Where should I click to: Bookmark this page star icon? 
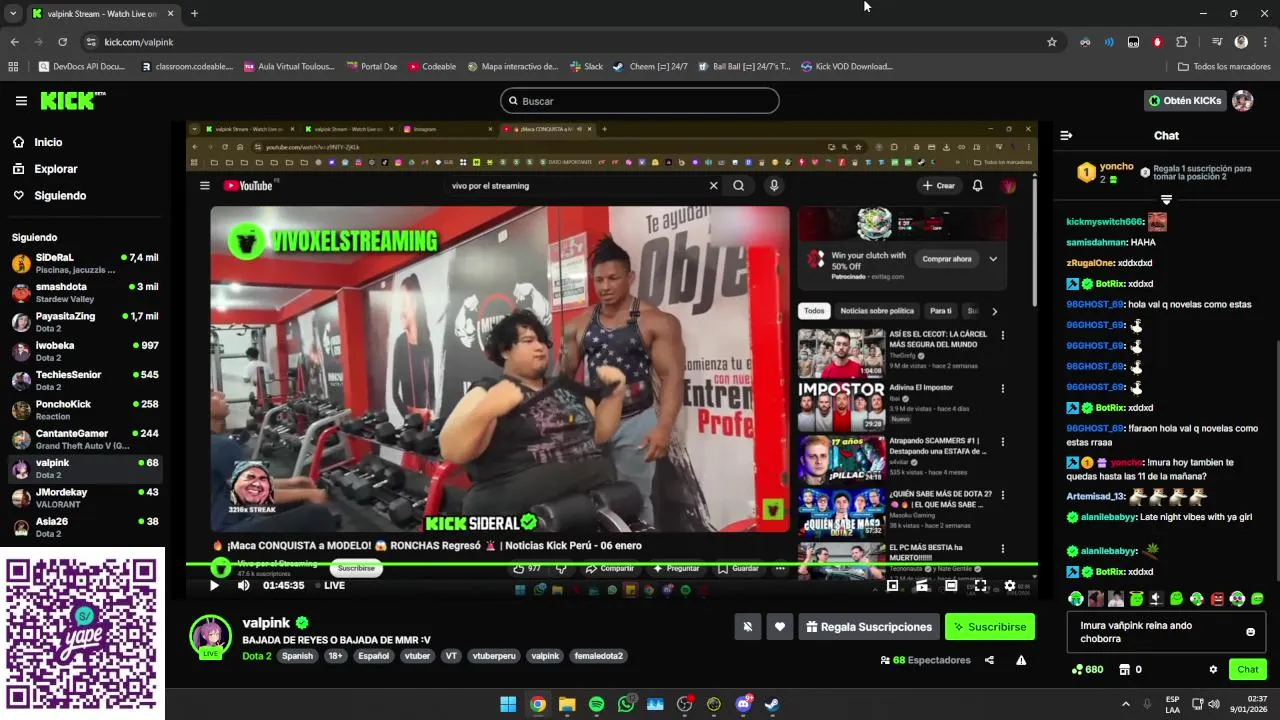coord(1052,42)
